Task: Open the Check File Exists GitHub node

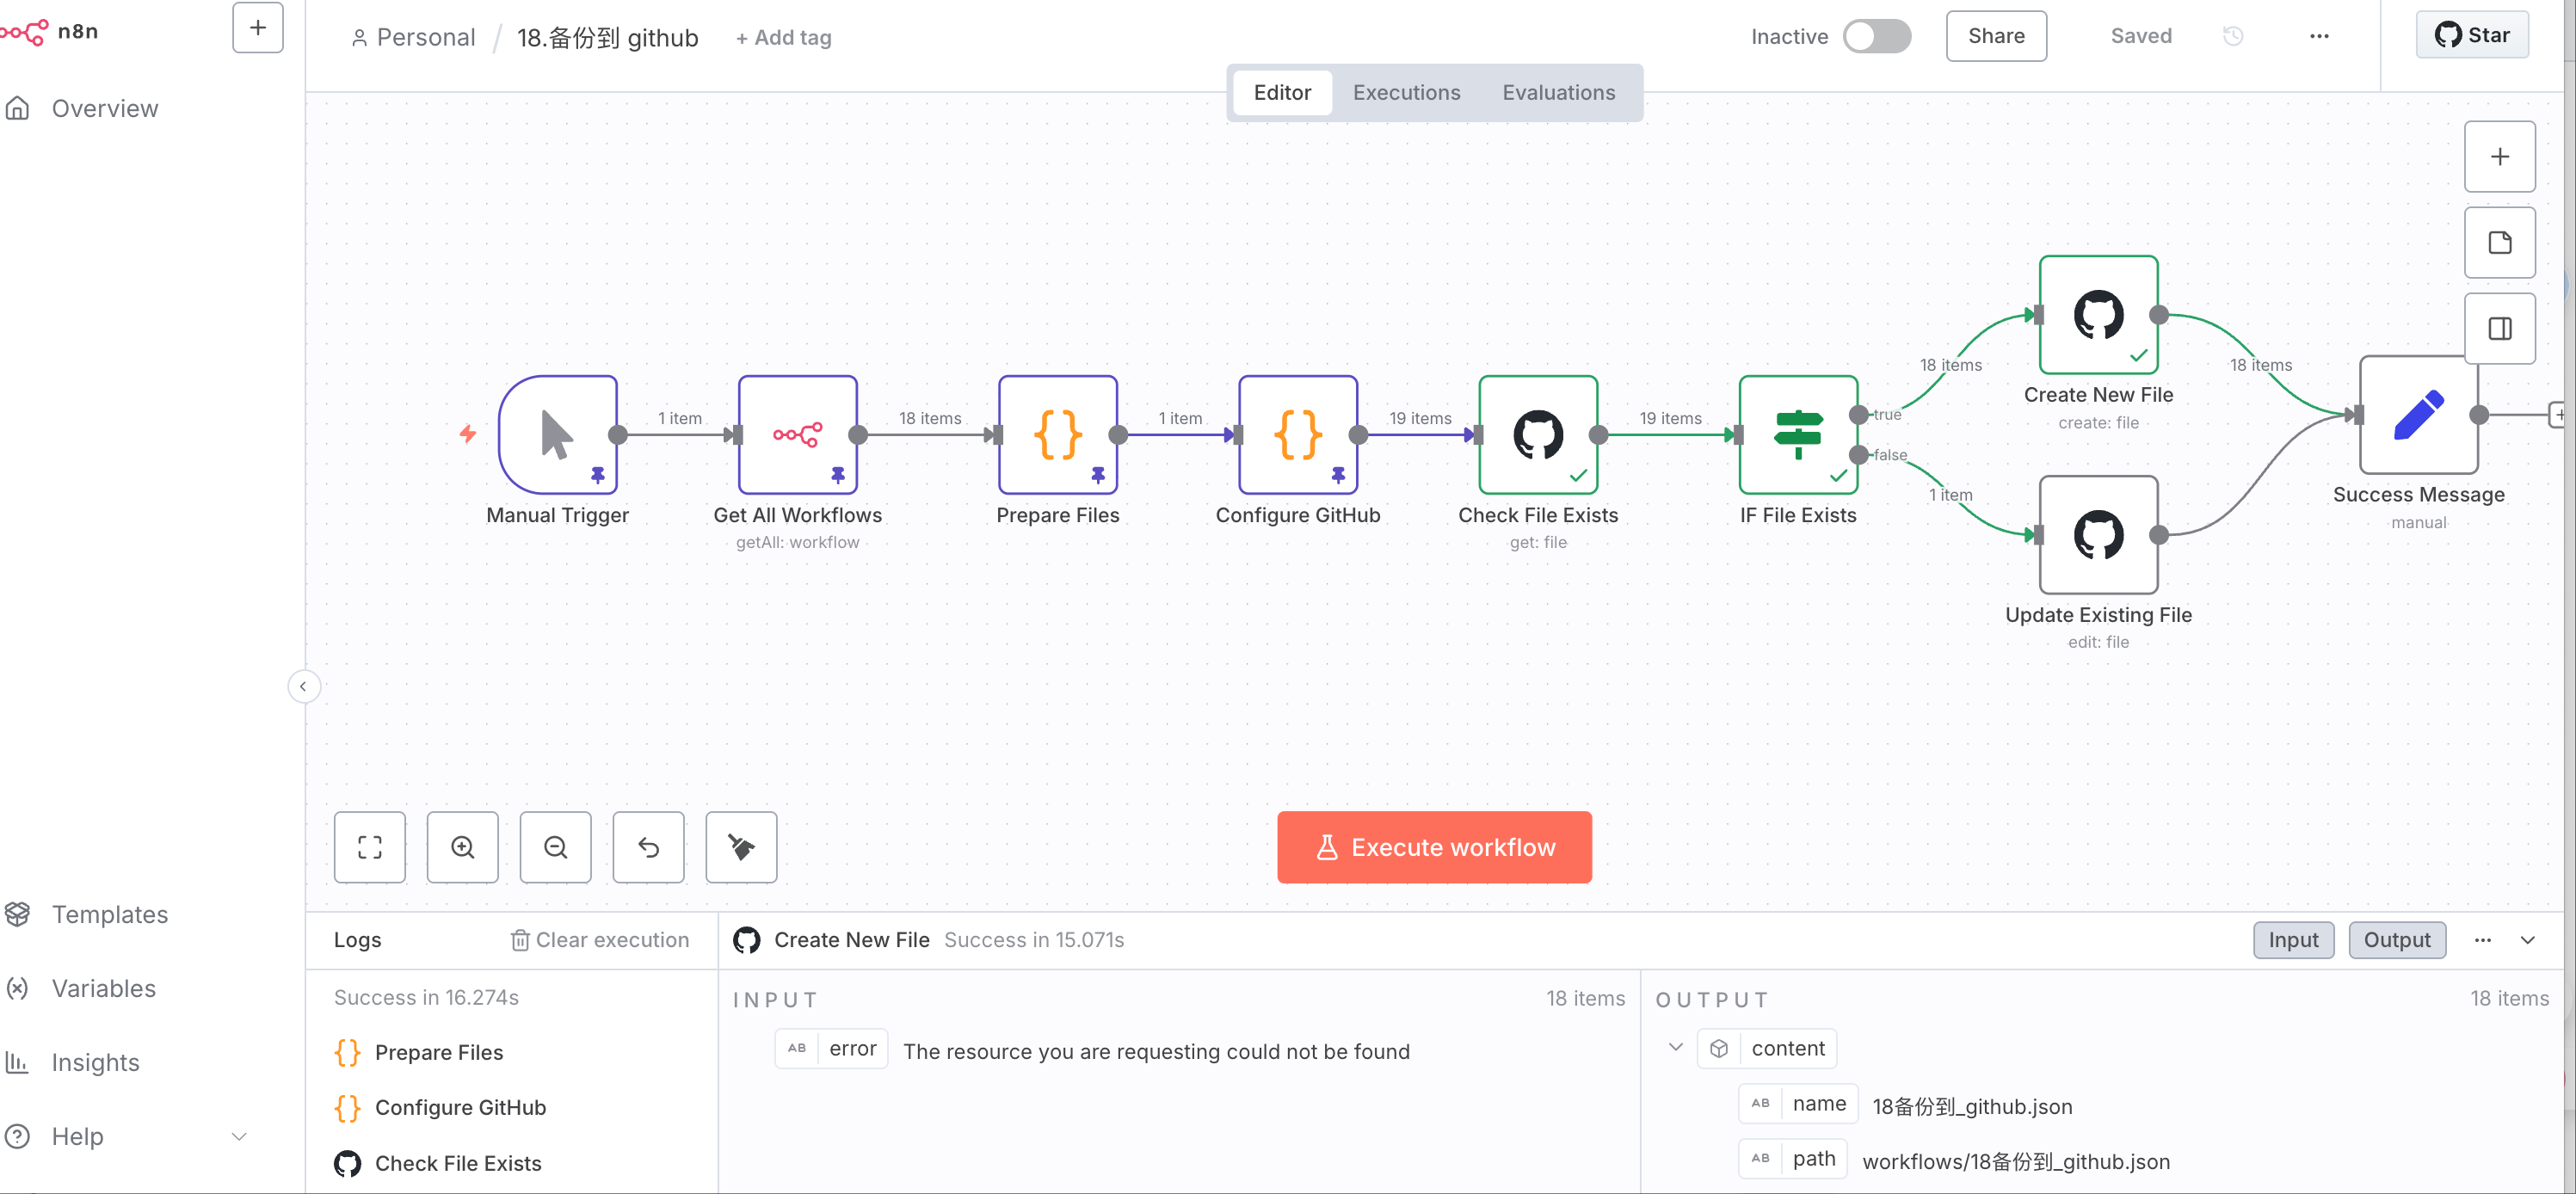Action: tap(1538, 434)
